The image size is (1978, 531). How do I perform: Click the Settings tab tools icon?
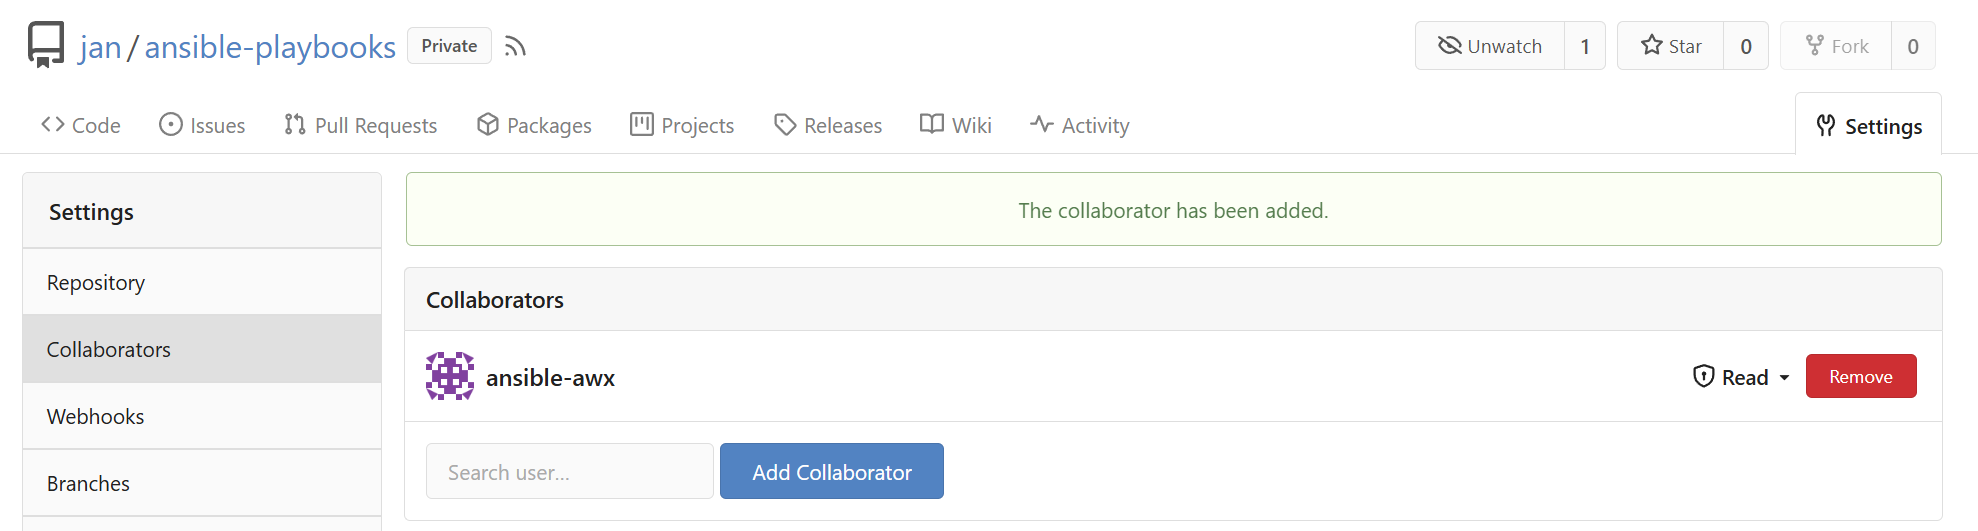(x=1826, y=126)
